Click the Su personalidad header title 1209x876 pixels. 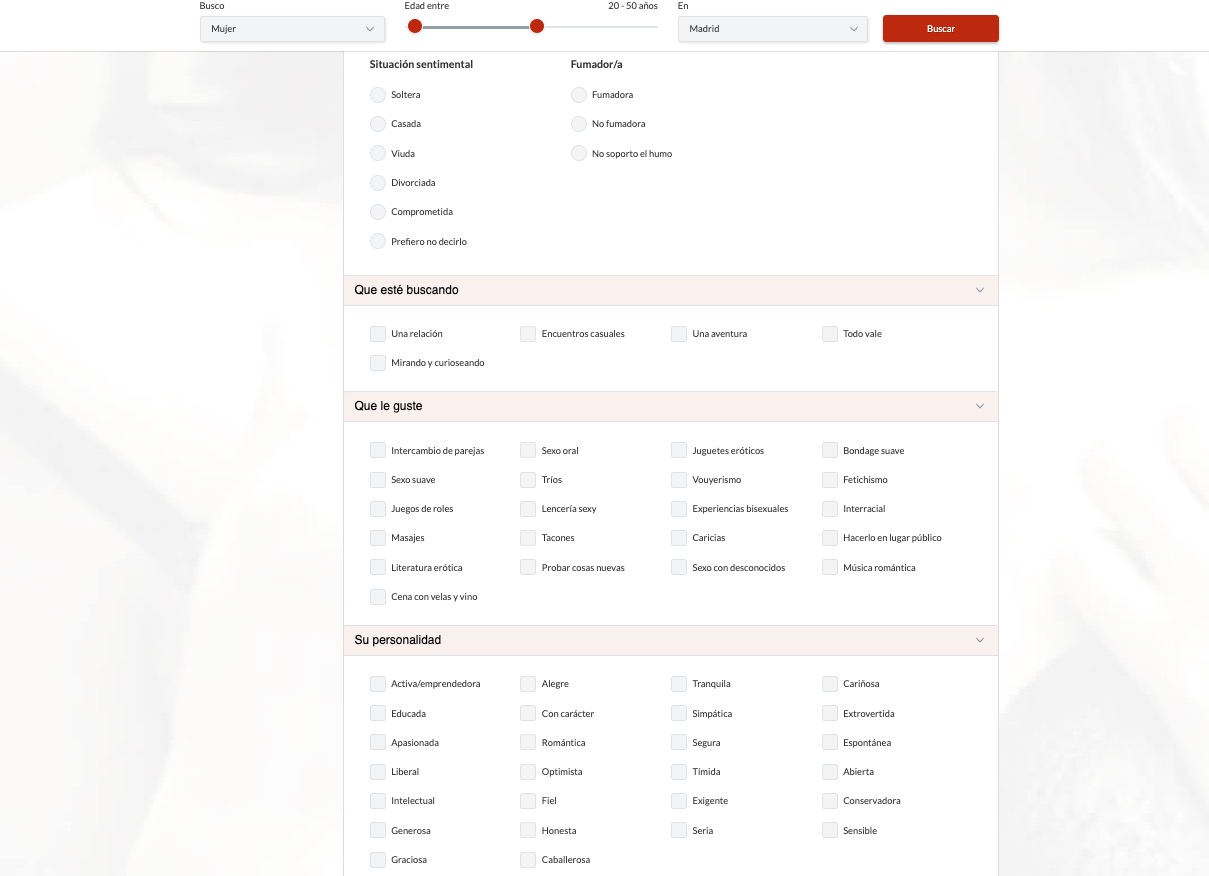(x=397, y=640)
